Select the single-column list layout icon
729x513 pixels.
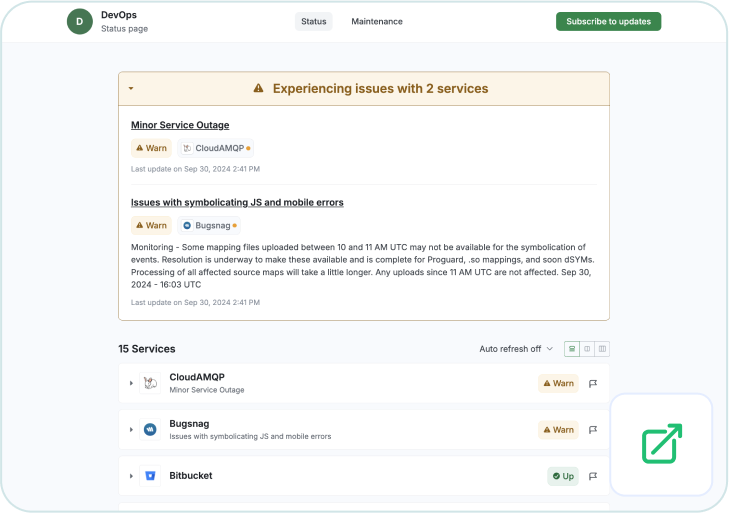pyautogui.click(x=572, y=349)
